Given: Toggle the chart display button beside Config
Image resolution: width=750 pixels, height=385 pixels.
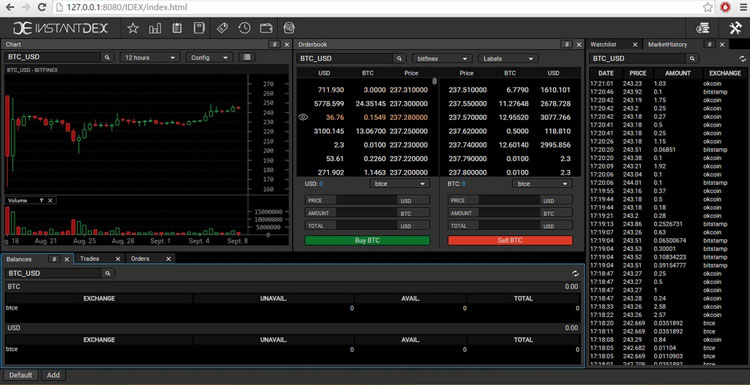Looking at the screenshot, I should (x=247, y=57).
